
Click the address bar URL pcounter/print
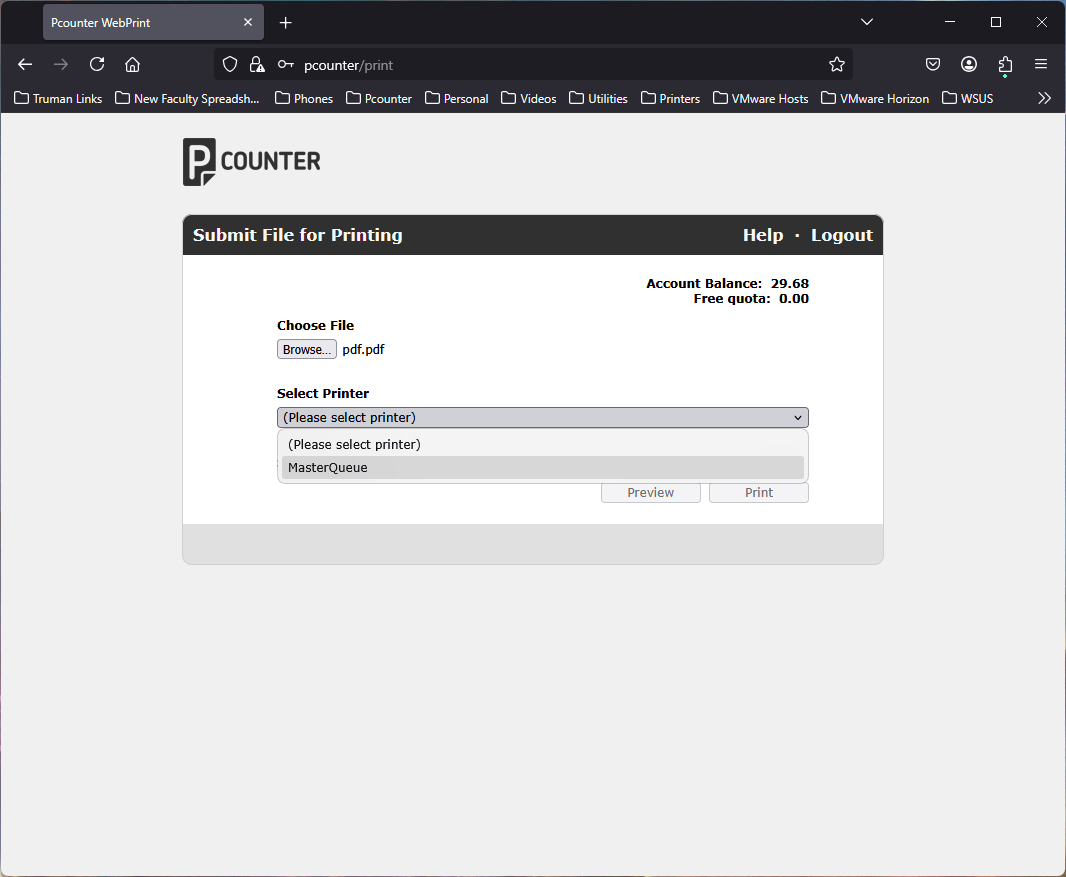click(348, 65)
